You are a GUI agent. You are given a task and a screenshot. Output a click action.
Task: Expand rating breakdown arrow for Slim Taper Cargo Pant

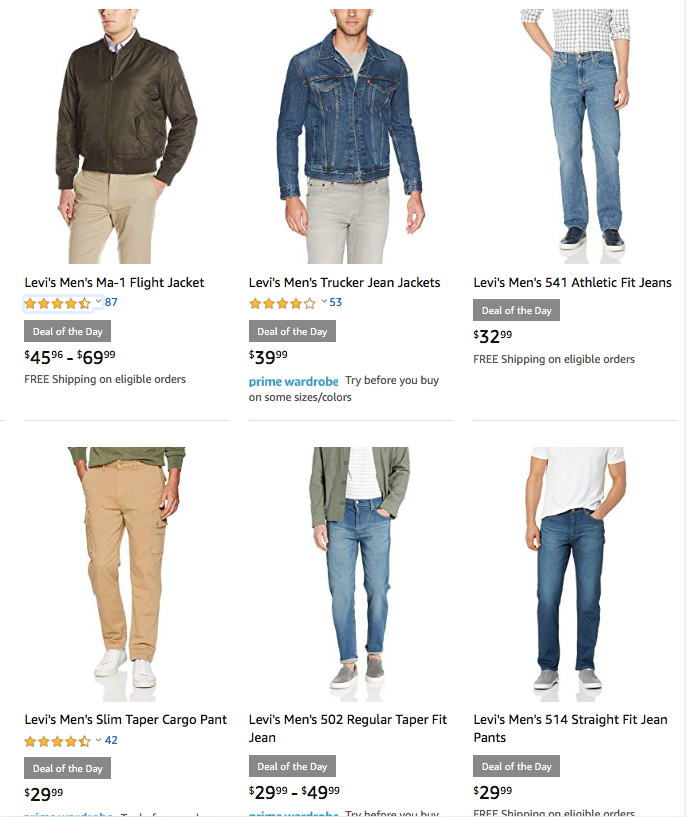click(98, 740)
